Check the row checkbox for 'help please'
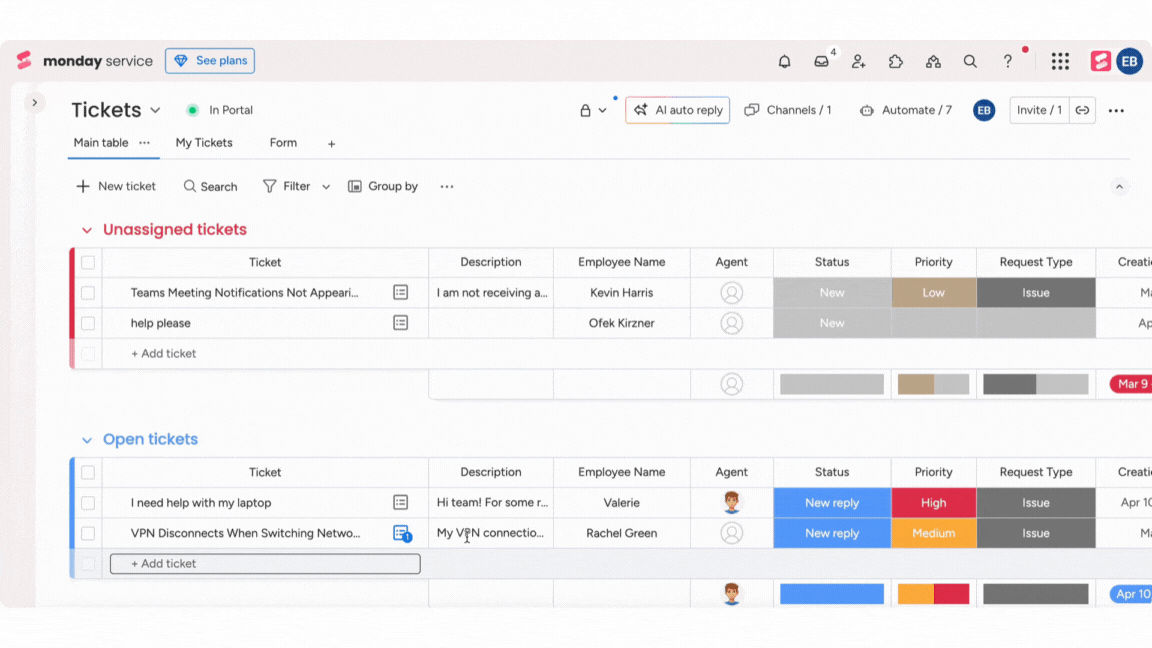 [x=88, y=322]
